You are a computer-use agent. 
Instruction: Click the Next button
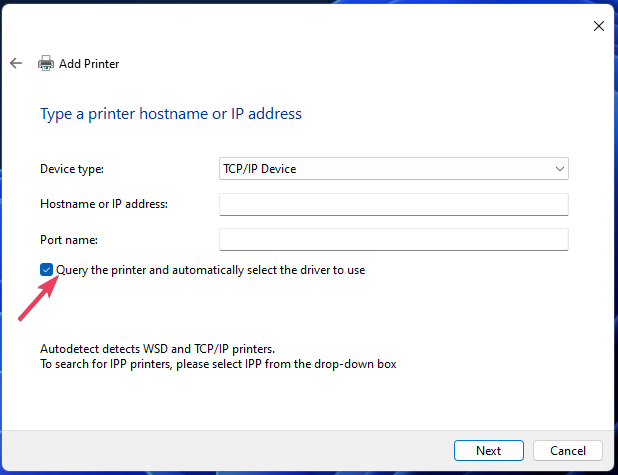point(489,451)
